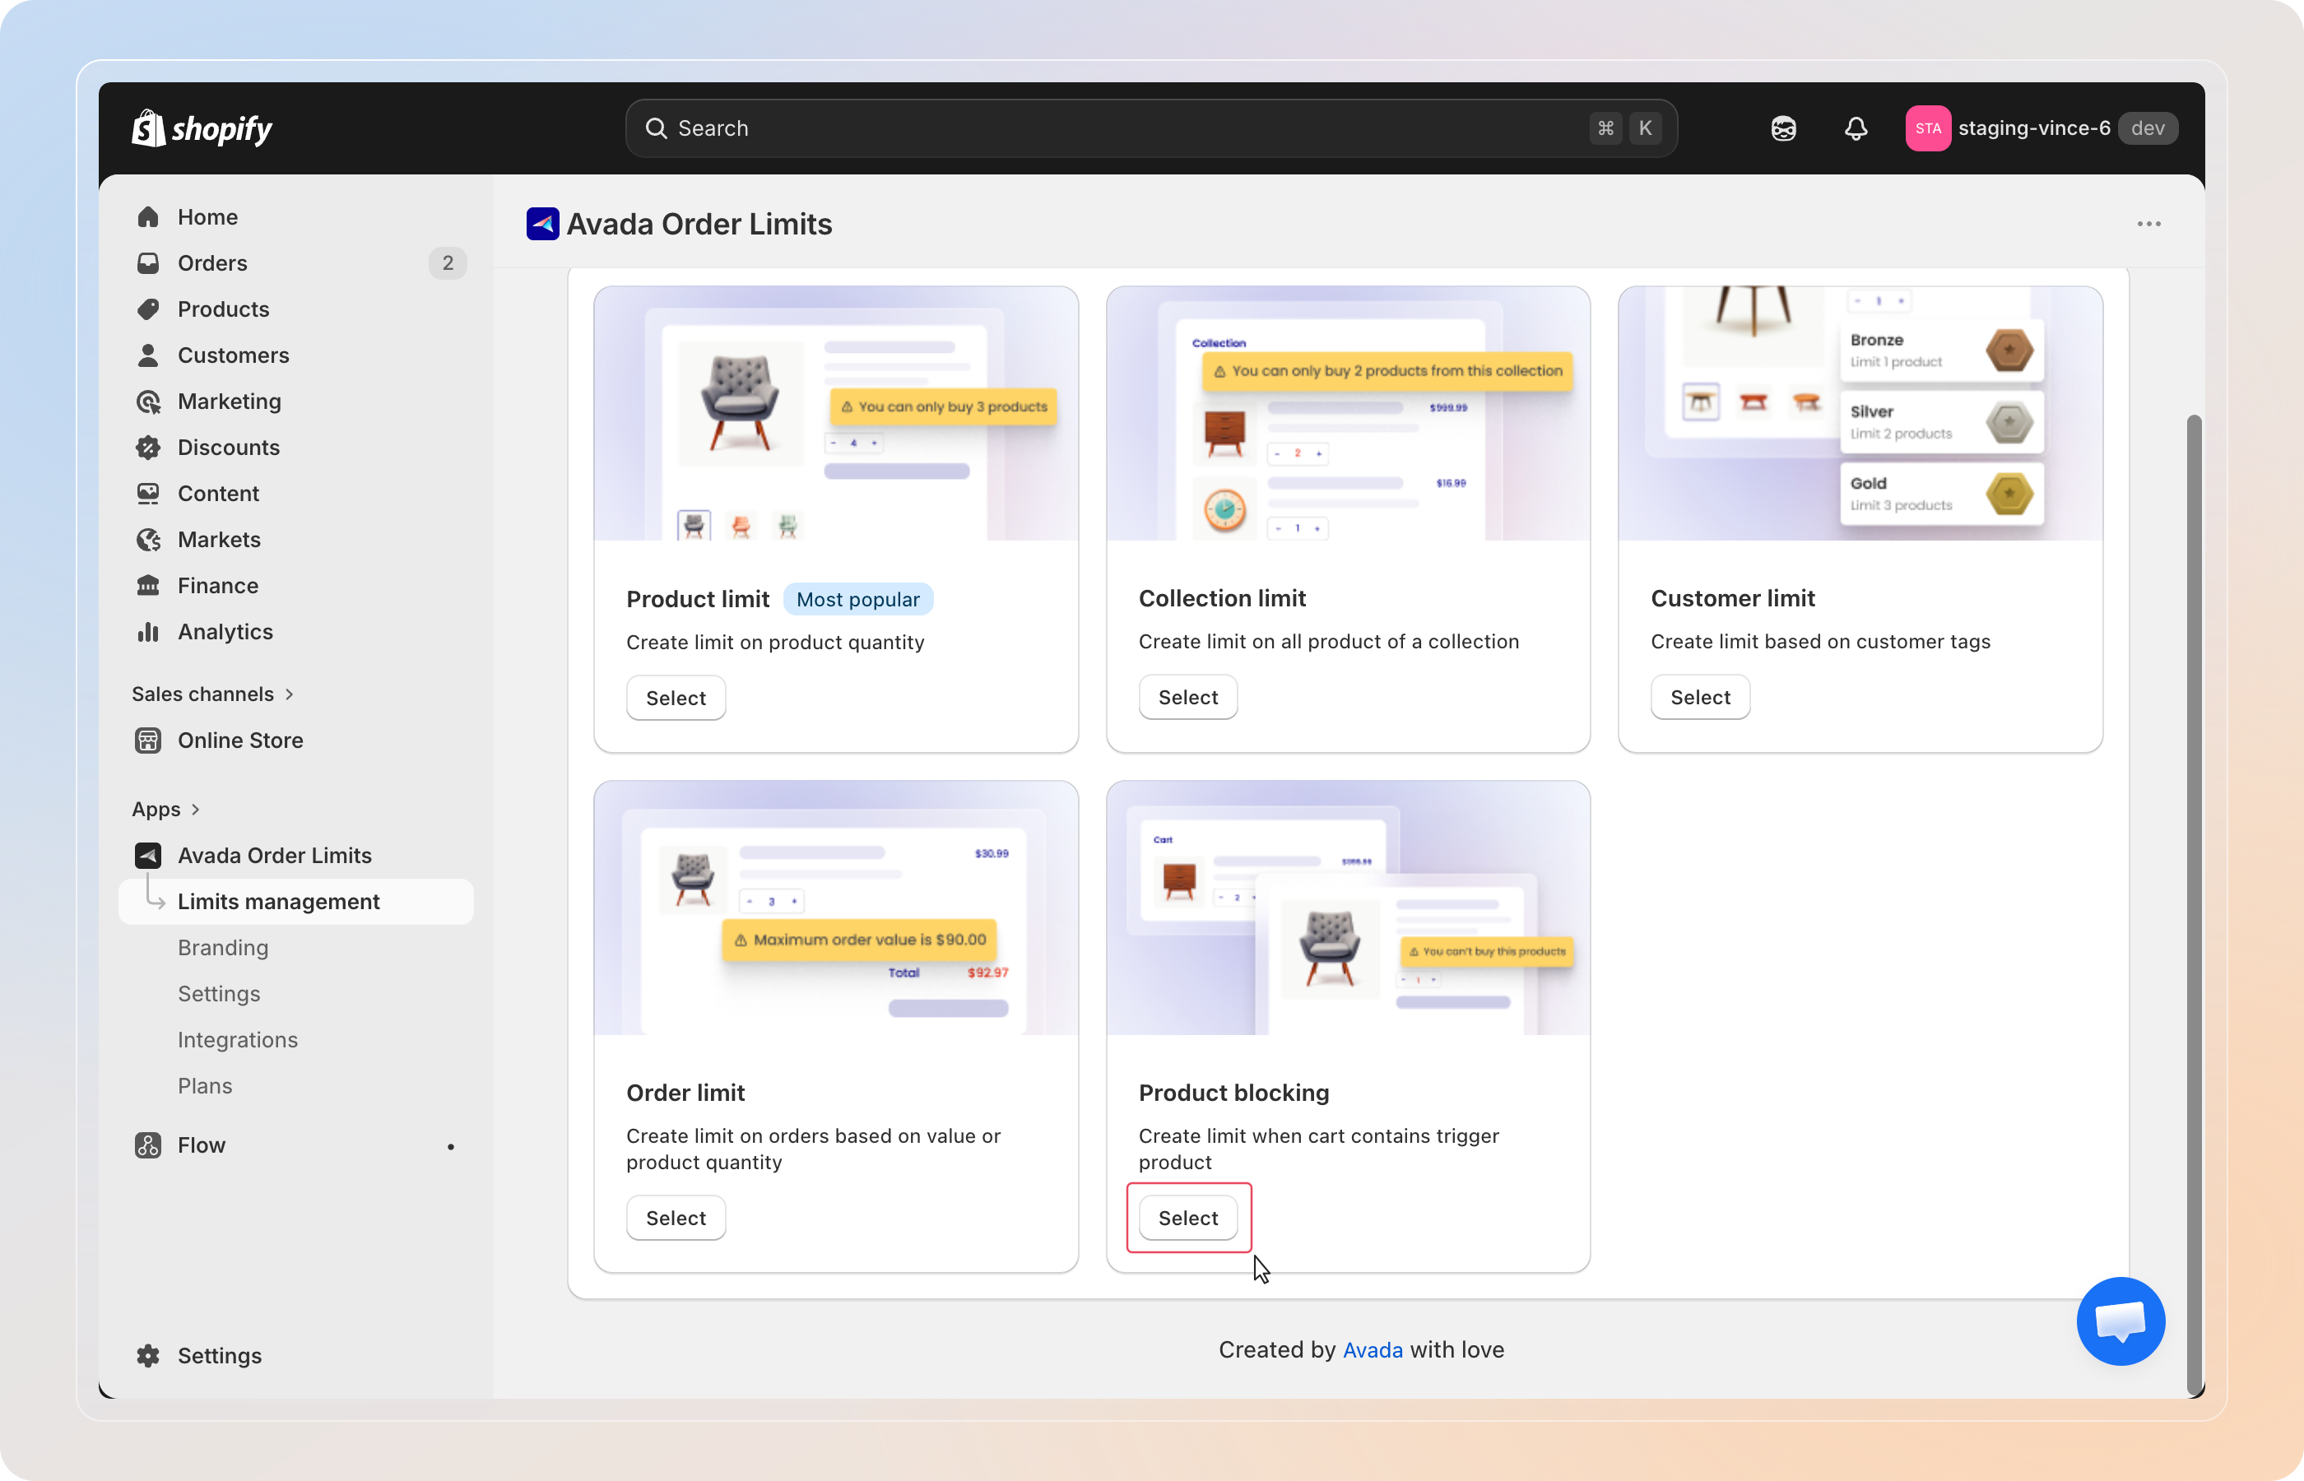2304x1481 pixels.
Task: Click the Customers person icon
Action: 148,355
